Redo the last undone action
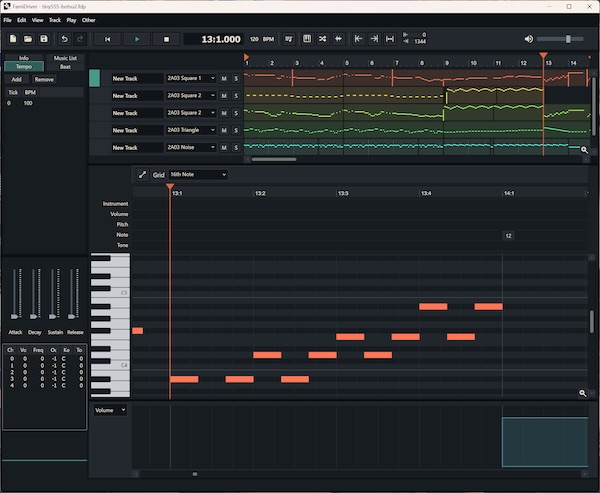600x493 pixels. click(x=80, y=39)
